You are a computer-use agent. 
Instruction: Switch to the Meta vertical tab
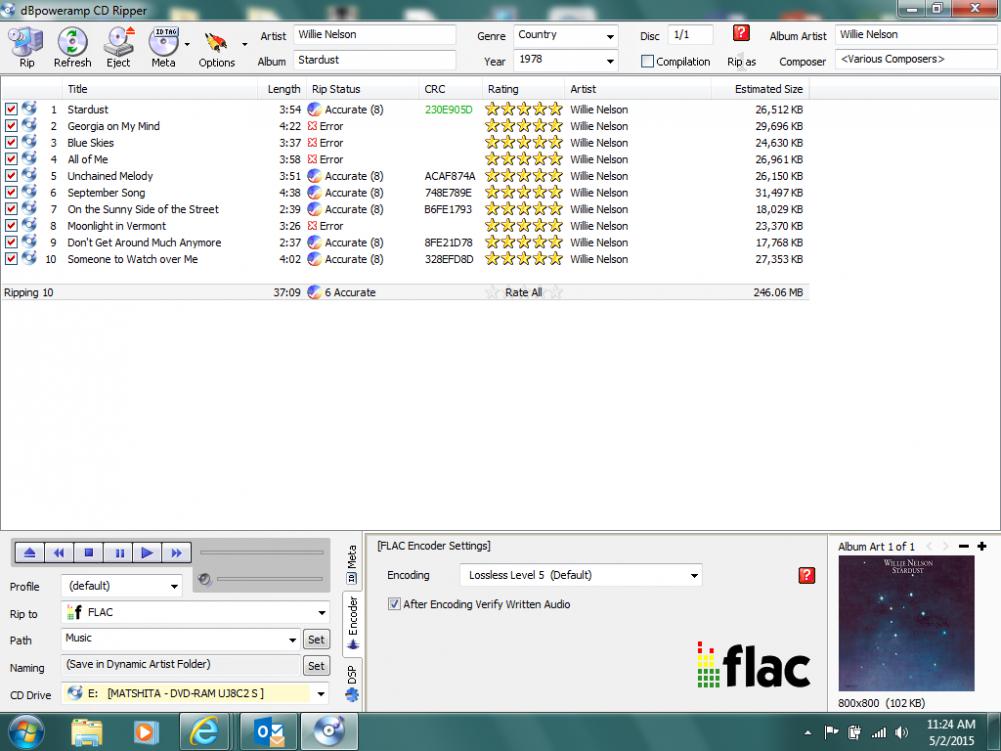tap(352, 563)
